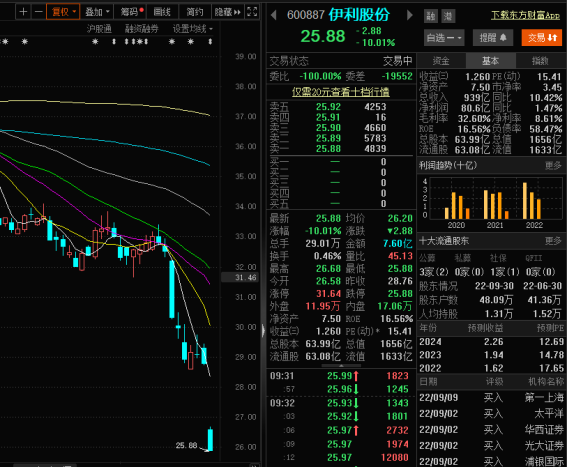
Task: Go to next stock with right arrow
Action: [409, 15]
